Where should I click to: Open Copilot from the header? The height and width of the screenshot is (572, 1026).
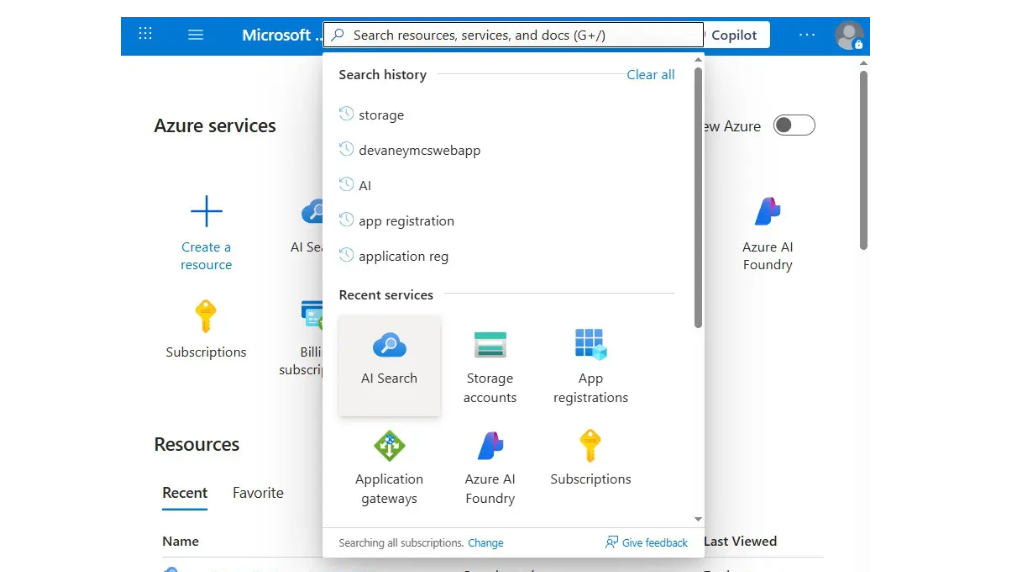pyautogui.click(x=734, y=35)
